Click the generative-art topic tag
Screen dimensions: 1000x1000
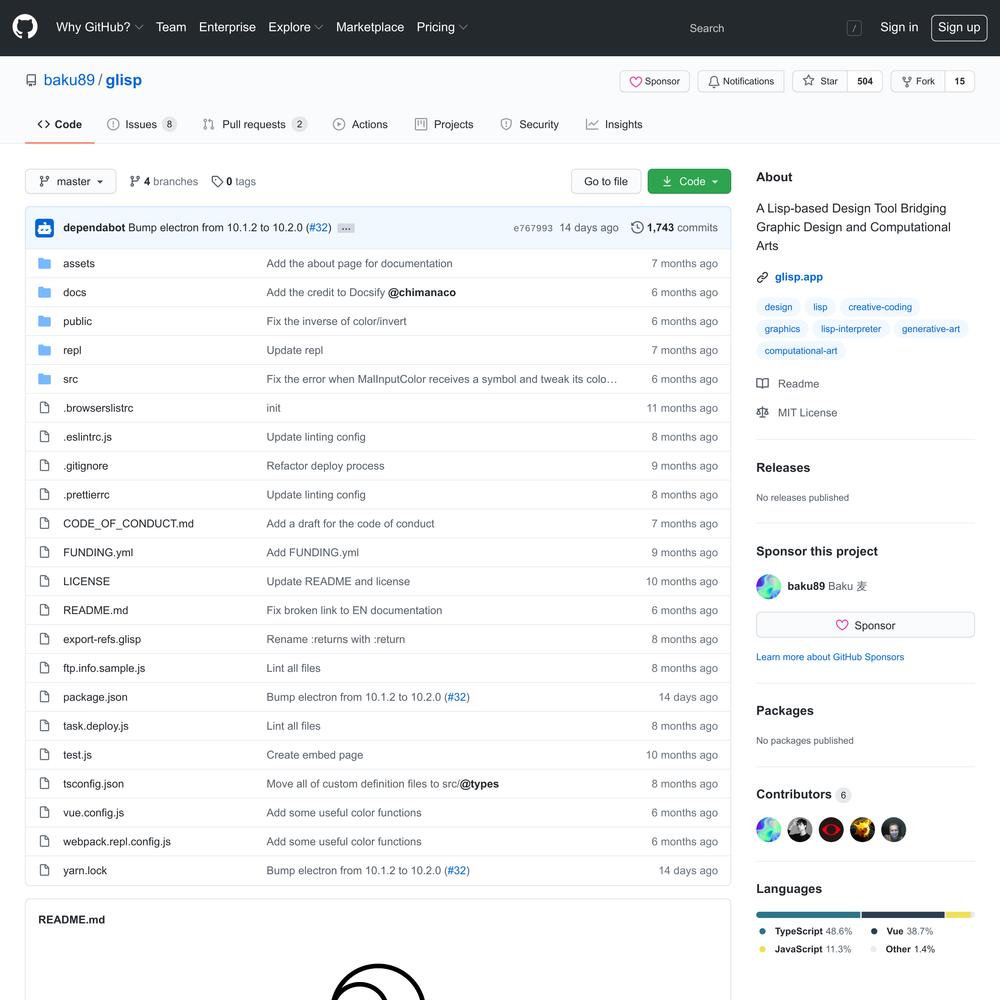click(930, 329)
